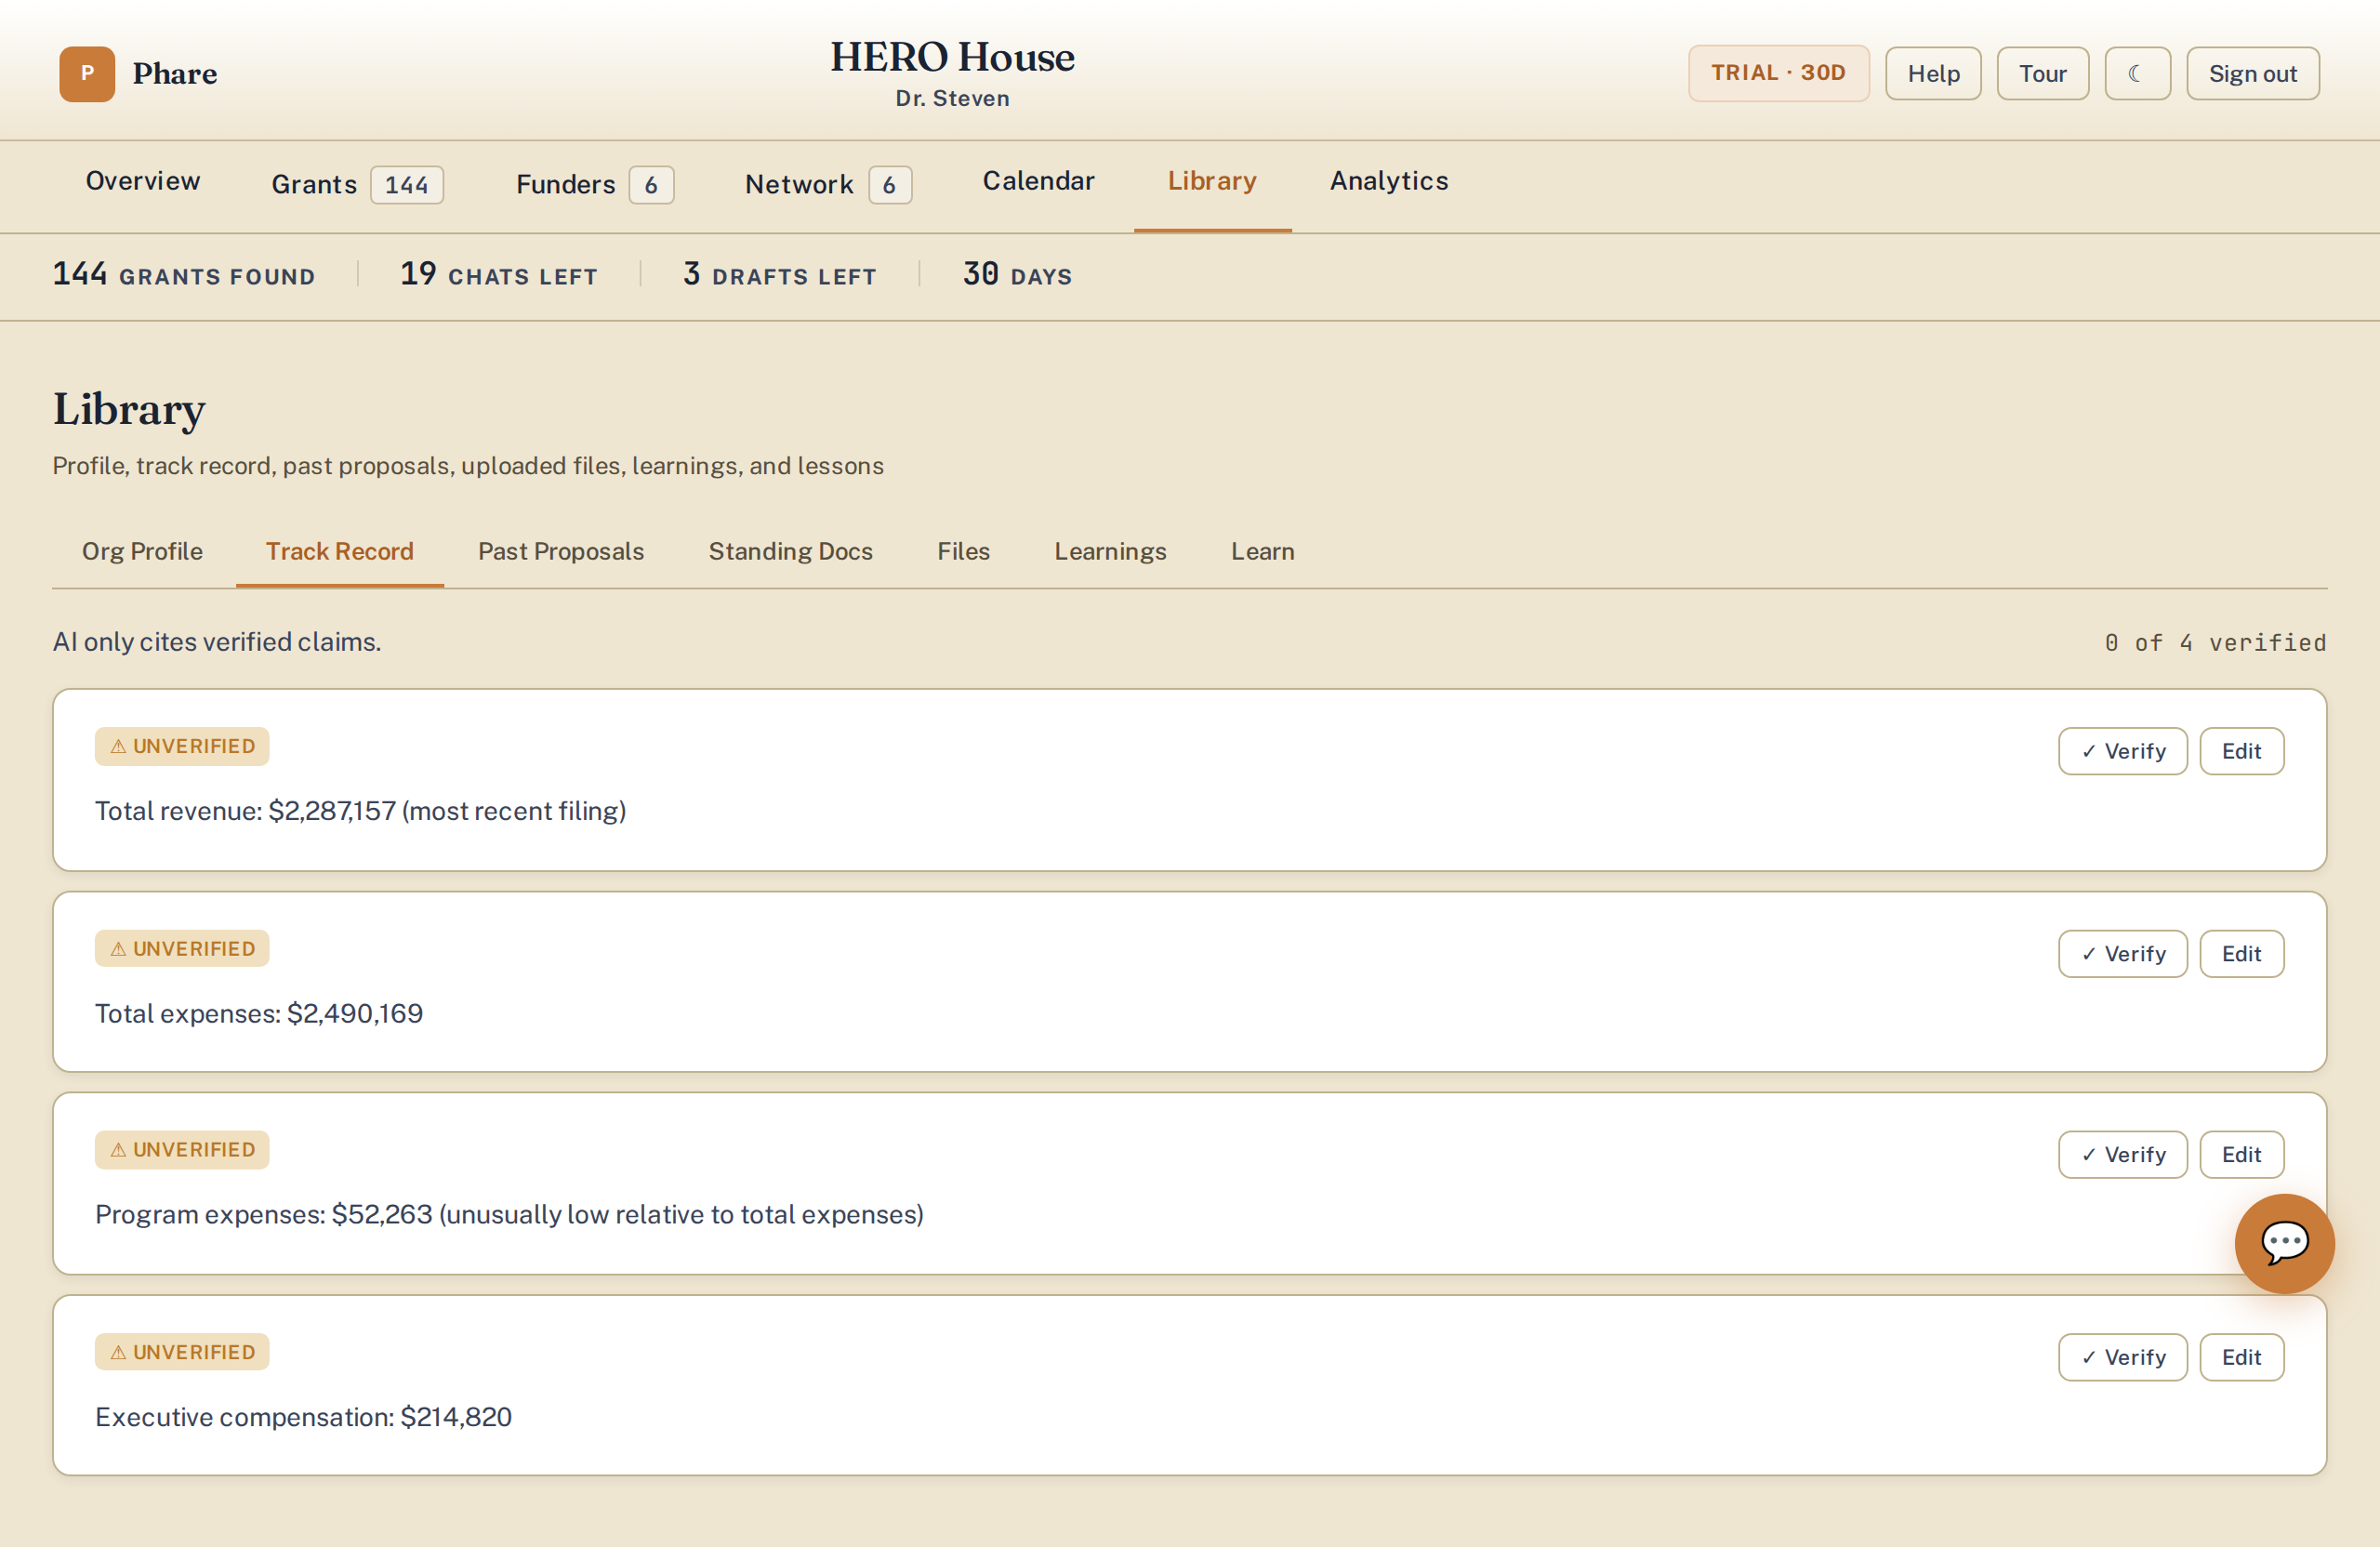Image resolution: width=2380 pixels, height=1547 pixels.
Task: Click the 3 DRAFTS LEFT stat
Action: 780,274
